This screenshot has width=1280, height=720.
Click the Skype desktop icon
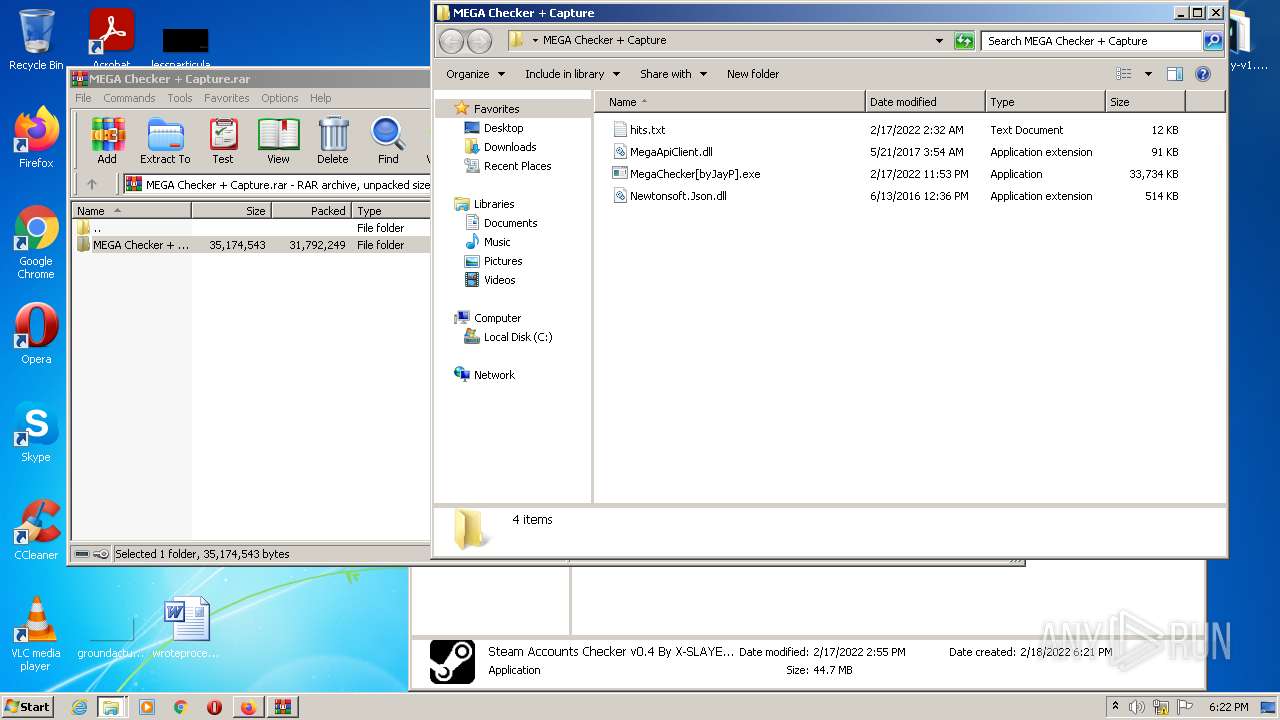click(x=36, y=433)
